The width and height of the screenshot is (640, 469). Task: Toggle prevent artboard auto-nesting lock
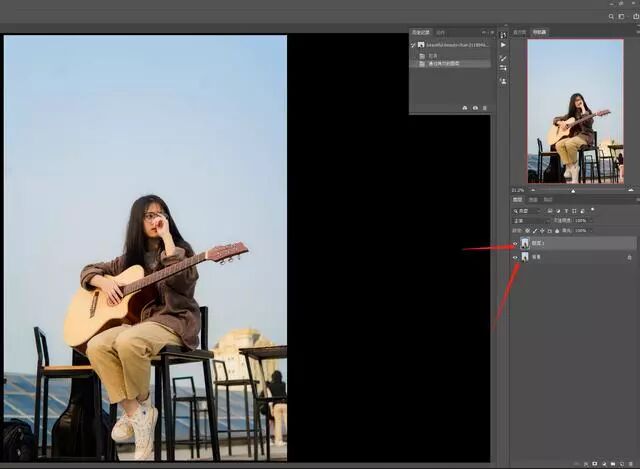[x=550, y=231]
